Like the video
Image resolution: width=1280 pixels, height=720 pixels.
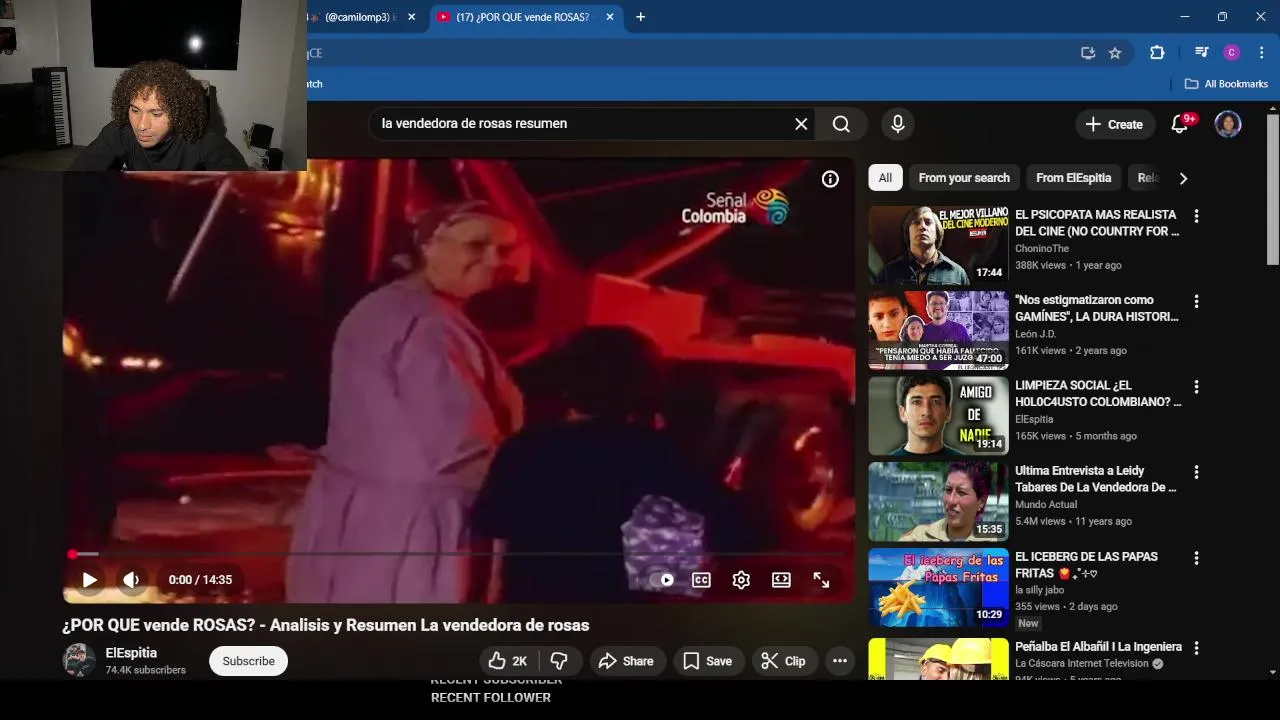(x=508, y=661)
